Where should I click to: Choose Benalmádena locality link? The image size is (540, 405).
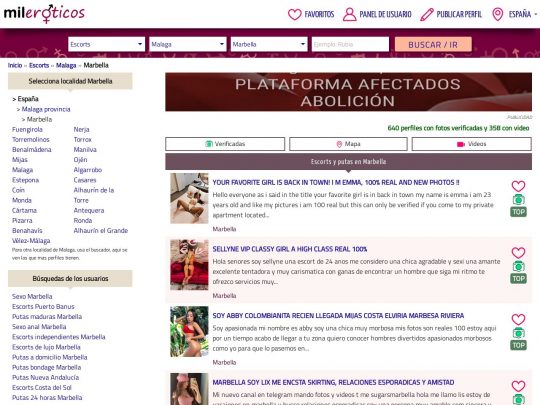click(x=32, y=149)
